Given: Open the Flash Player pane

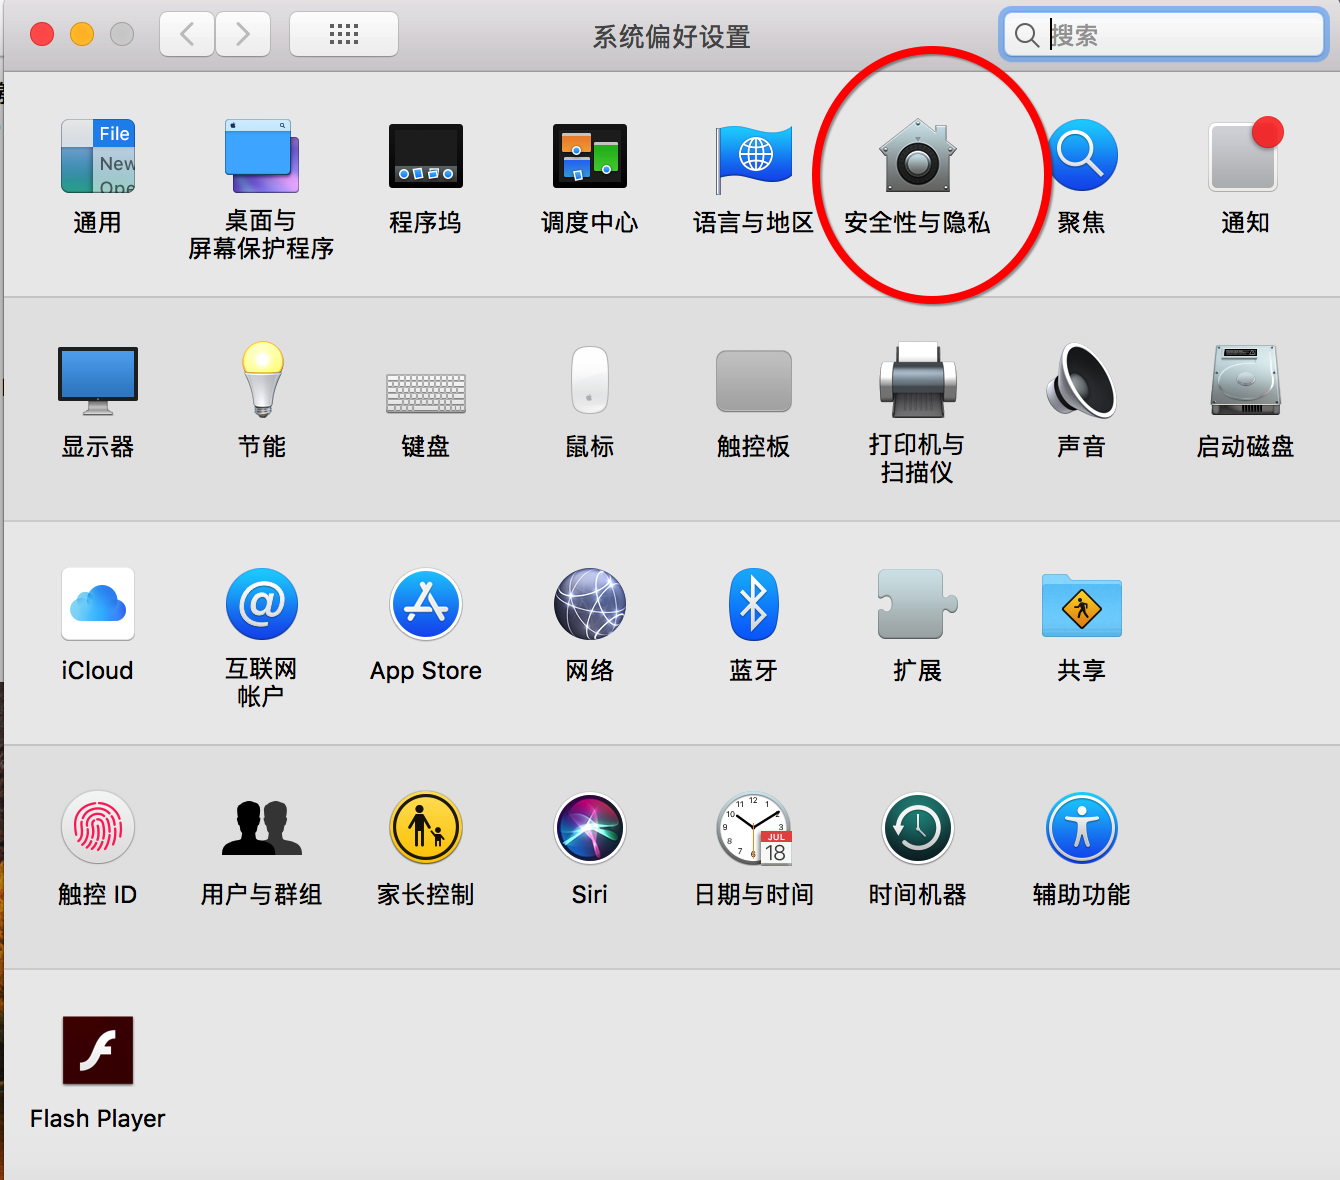Looking at the screenshot, I should click(x=97, y=1050).
